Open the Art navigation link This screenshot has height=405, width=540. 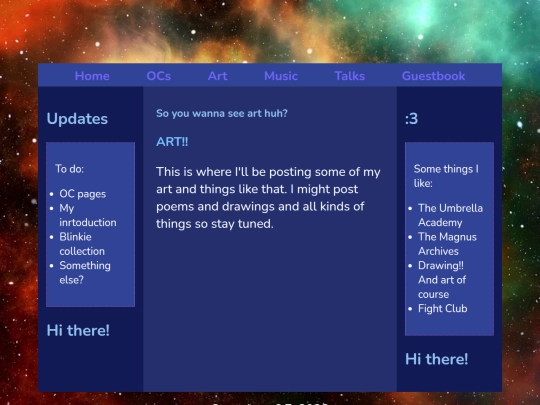click(x=217, y=76)
